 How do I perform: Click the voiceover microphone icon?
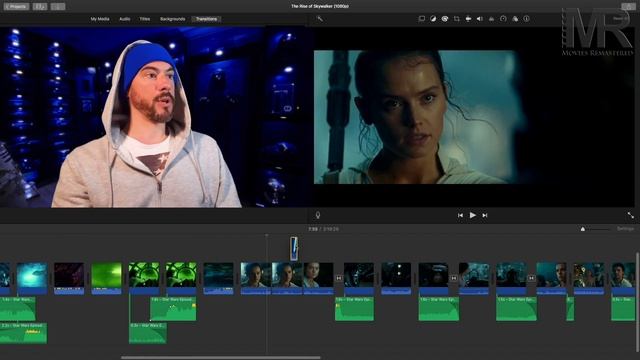[x=318, y=215]
